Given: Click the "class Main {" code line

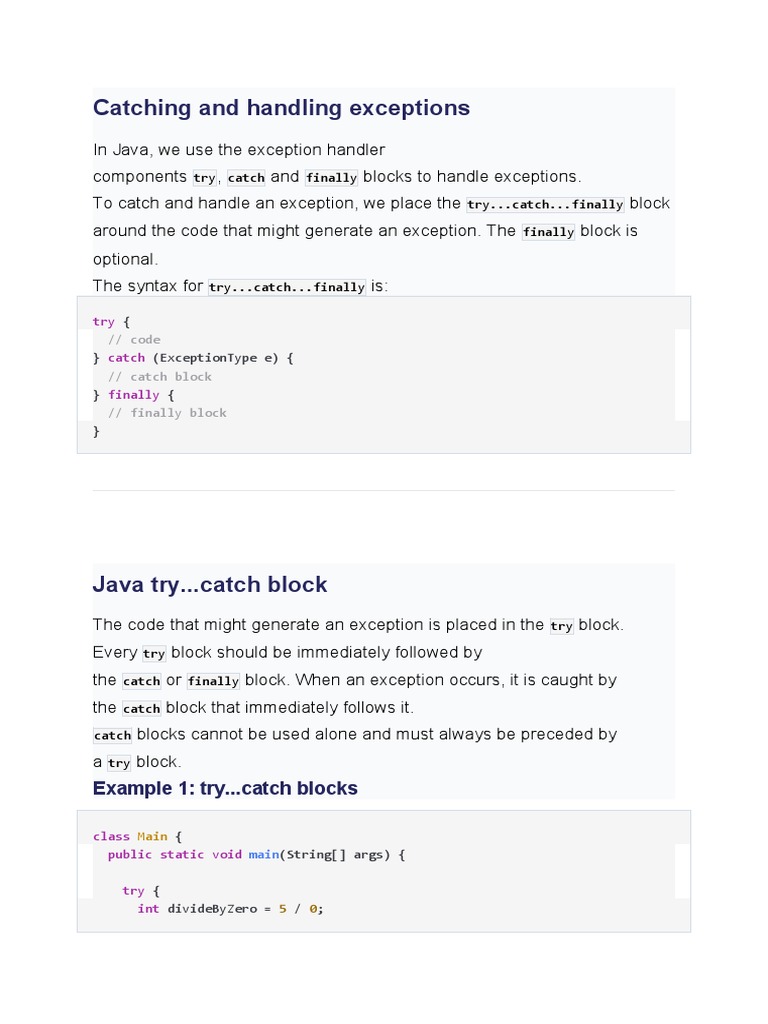Looking at the screenshot, I should click(137, 836).
